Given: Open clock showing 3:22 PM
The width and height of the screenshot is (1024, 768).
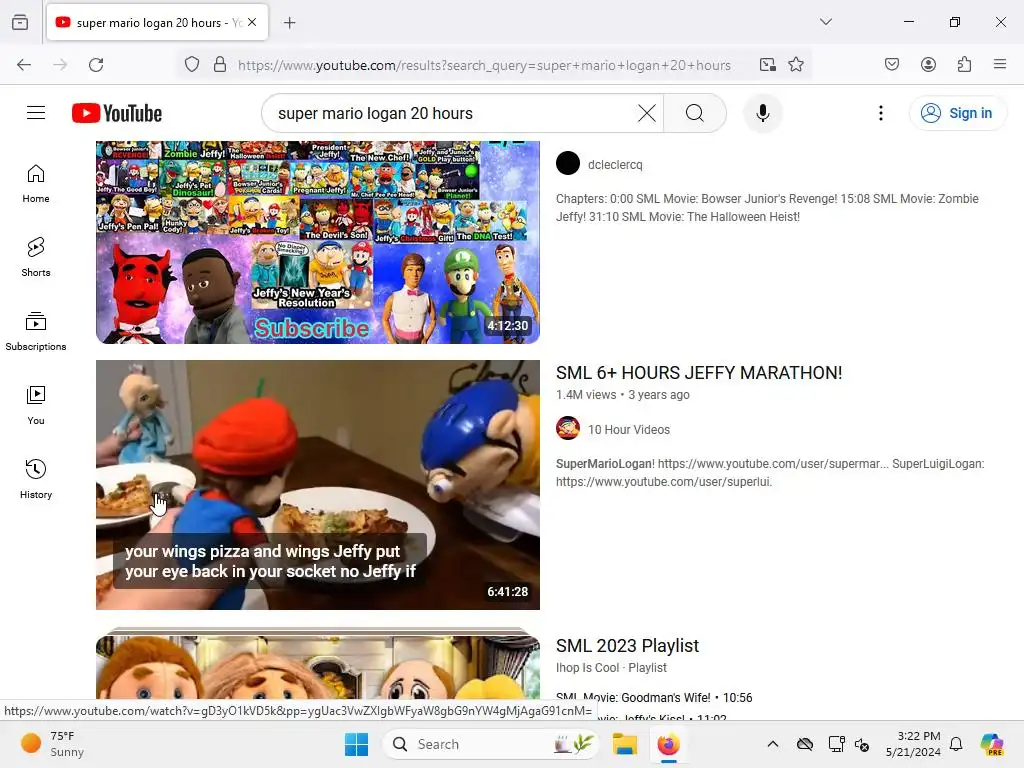Looking at the screenshot, I should (x=913, y=744).
